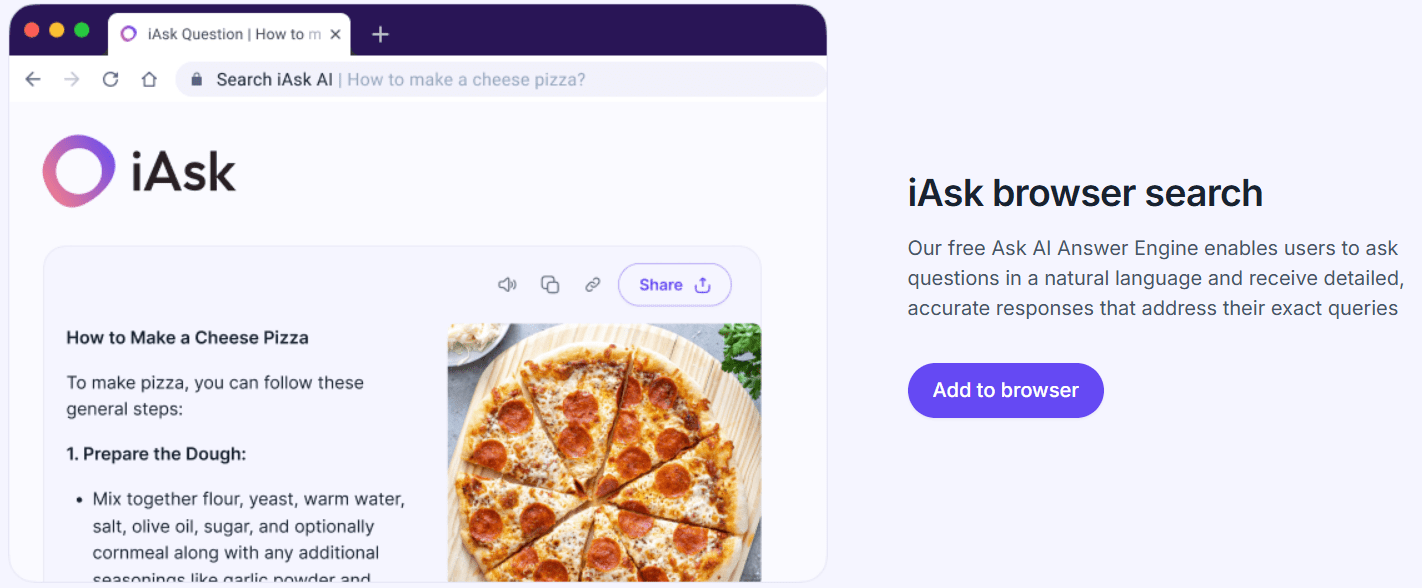
Task: Click the yellow minimize window dot
Action: tap(57, 30)
